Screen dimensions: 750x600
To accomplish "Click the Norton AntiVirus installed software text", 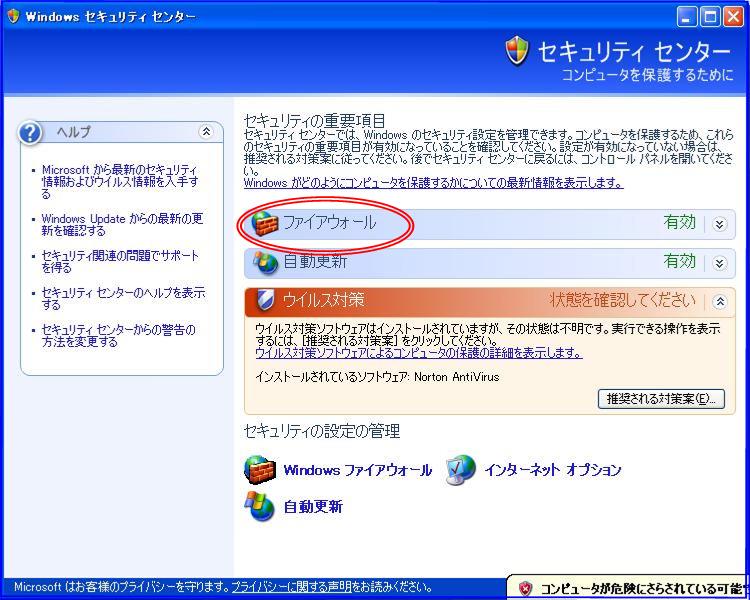I will click(x=377, y=377).
